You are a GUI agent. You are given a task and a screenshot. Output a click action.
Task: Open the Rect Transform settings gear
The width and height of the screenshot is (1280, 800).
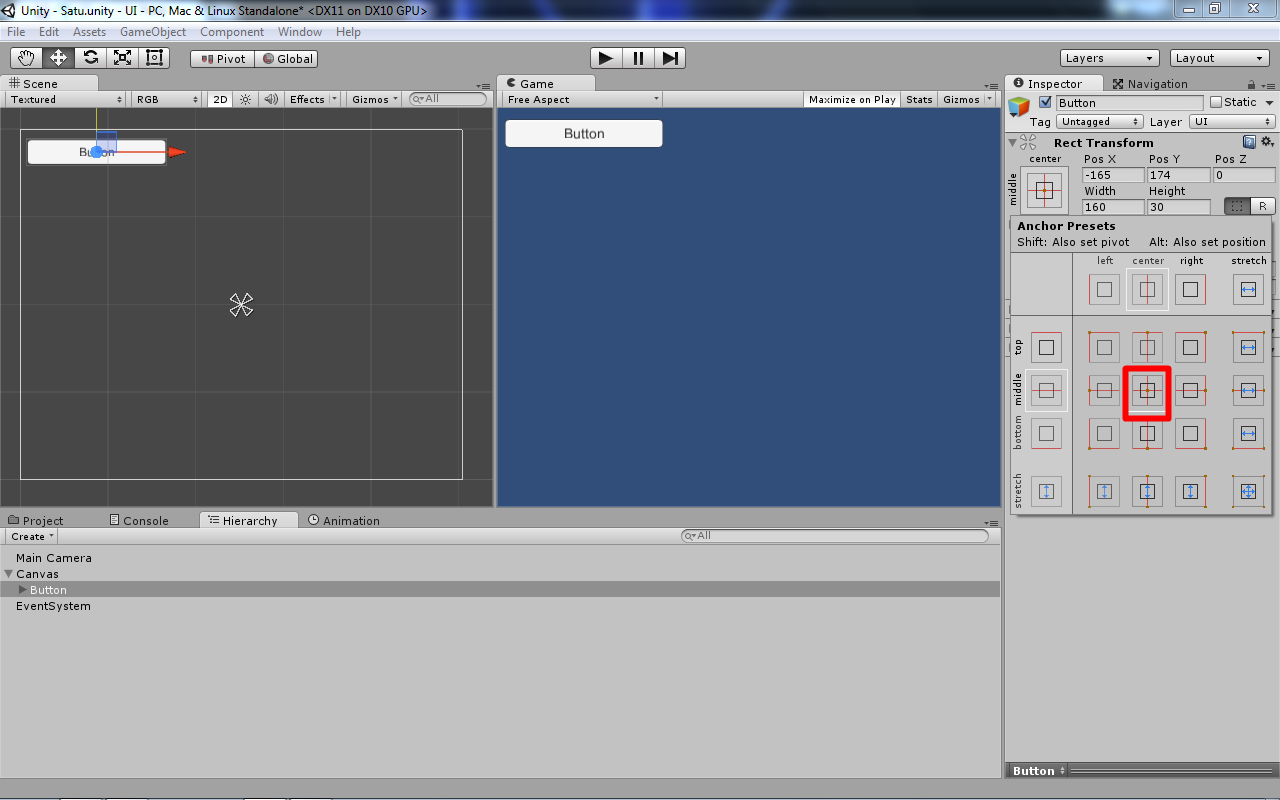tap(1267, 141)
